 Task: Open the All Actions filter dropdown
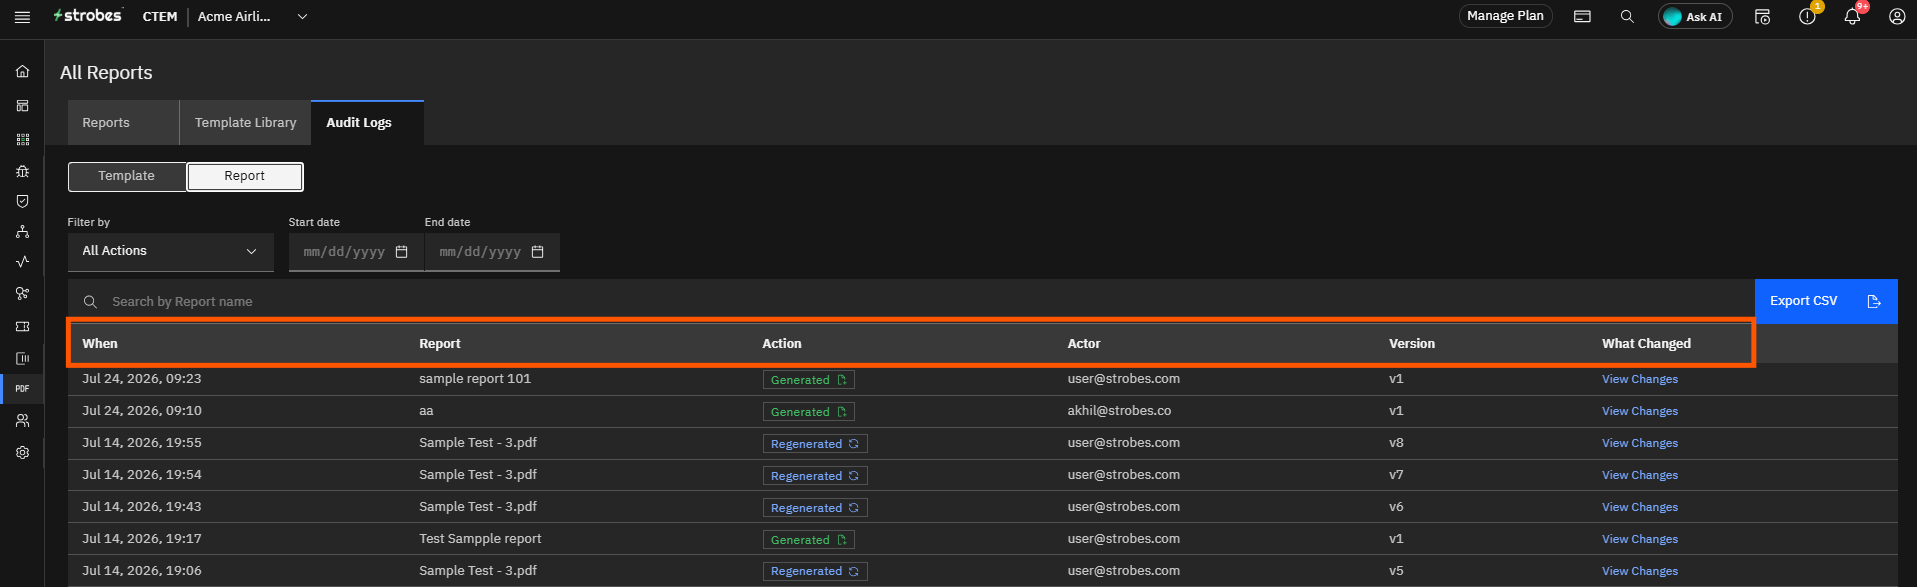pyautogui.click(x=170, y=251)
